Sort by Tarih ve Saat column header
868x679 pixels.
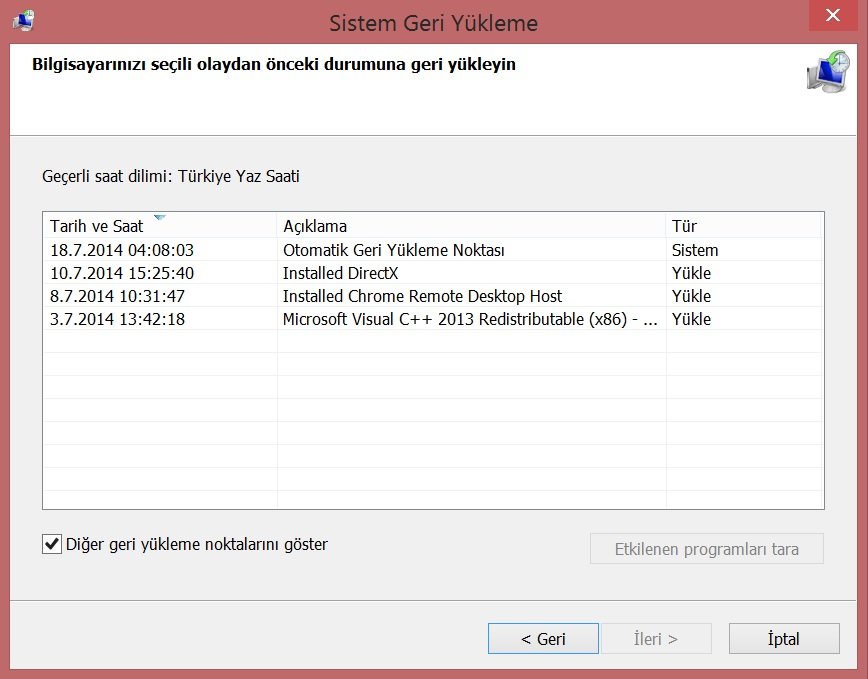click(x=97, y=226)
